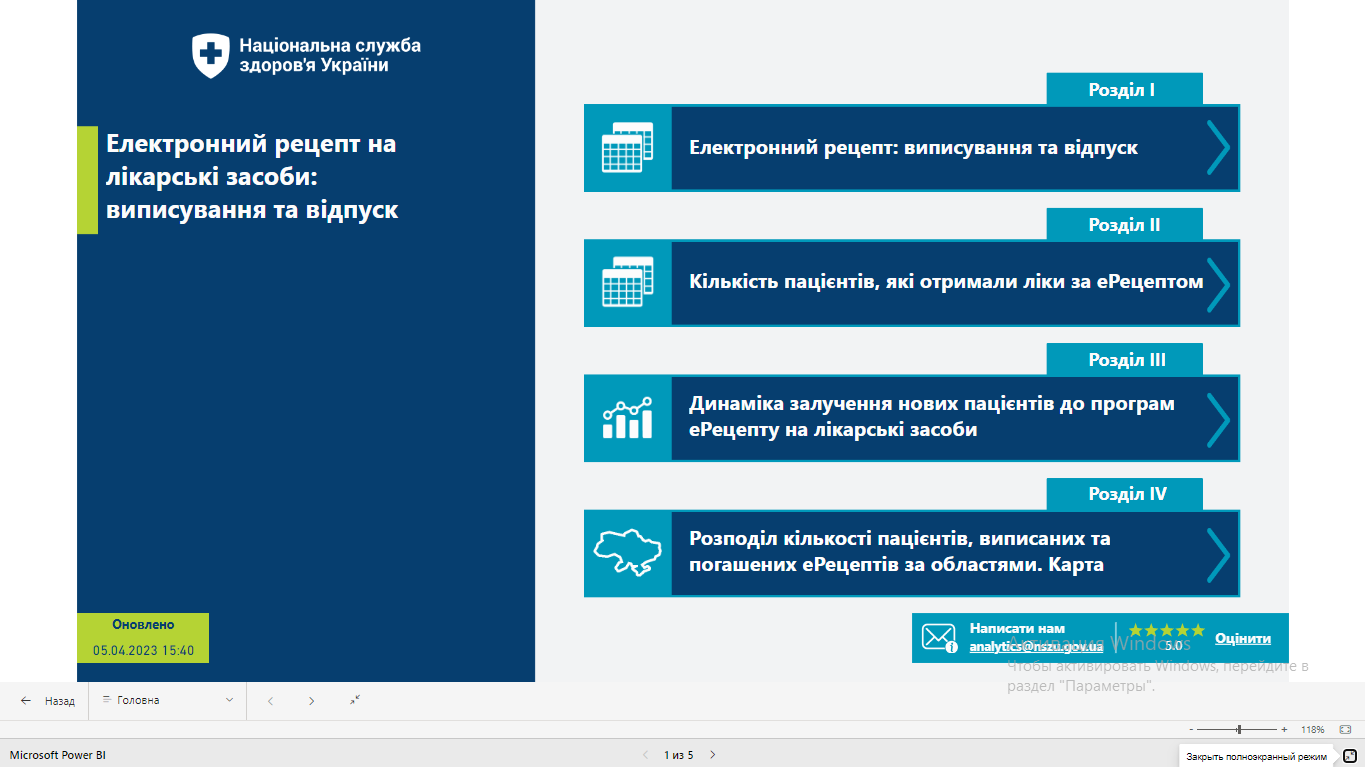1365x767 pixels.
Task: Click the Назад button label
Action: click(60, 701)
